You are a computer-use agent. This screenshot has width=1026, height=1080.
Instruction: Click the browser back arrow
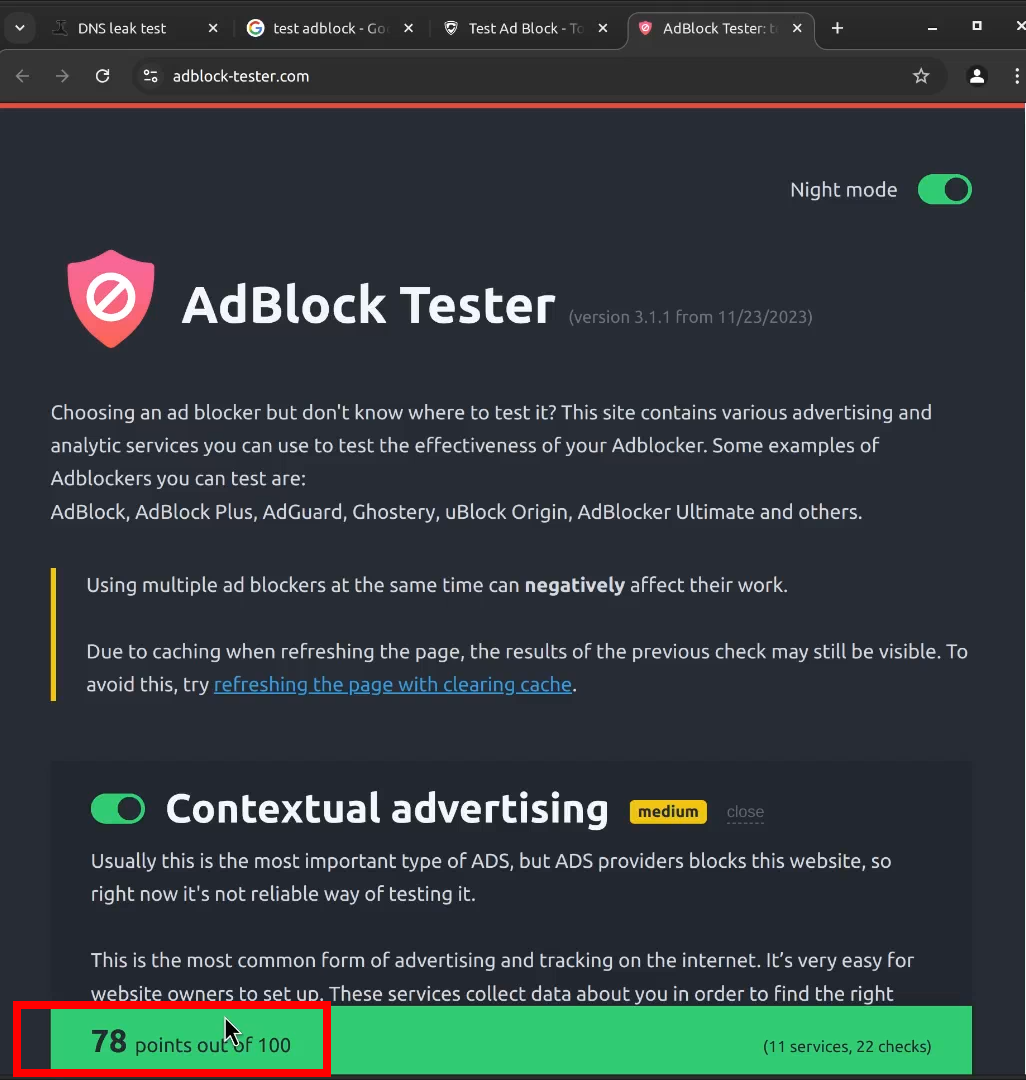point(23,76)
